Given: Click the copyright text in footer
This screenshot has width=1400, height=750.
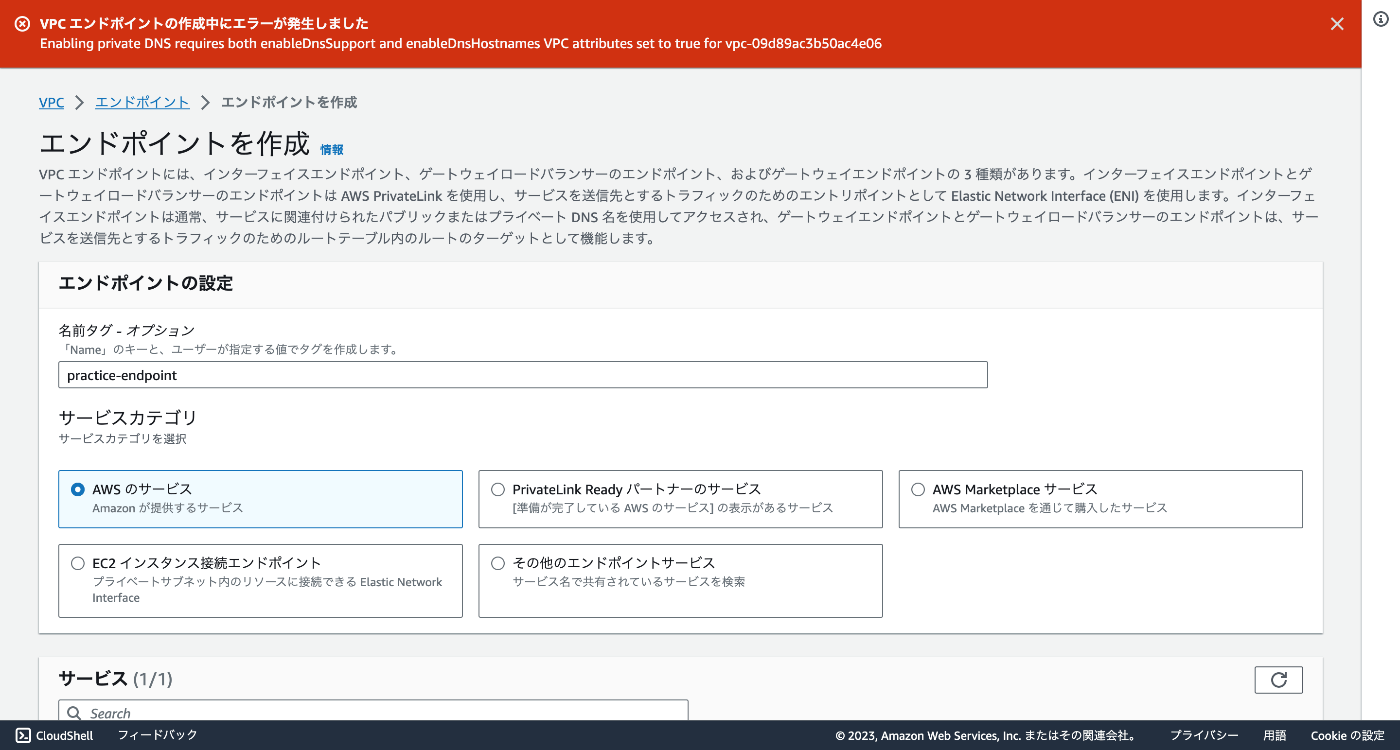Looking at the screenshot, I should [x=986, y=735].
